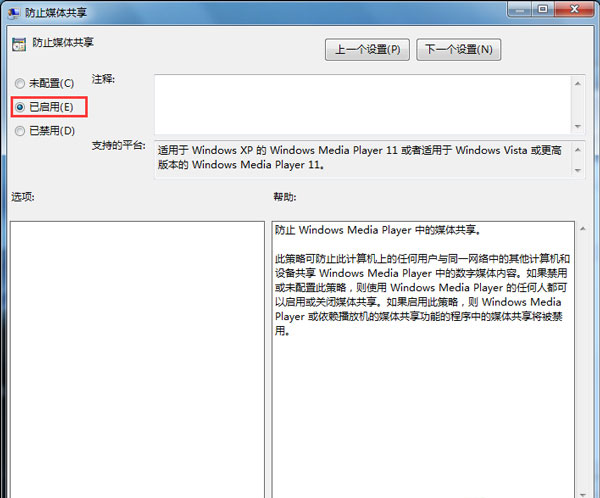Go to 上一个设置(P)

pos(367,49)
